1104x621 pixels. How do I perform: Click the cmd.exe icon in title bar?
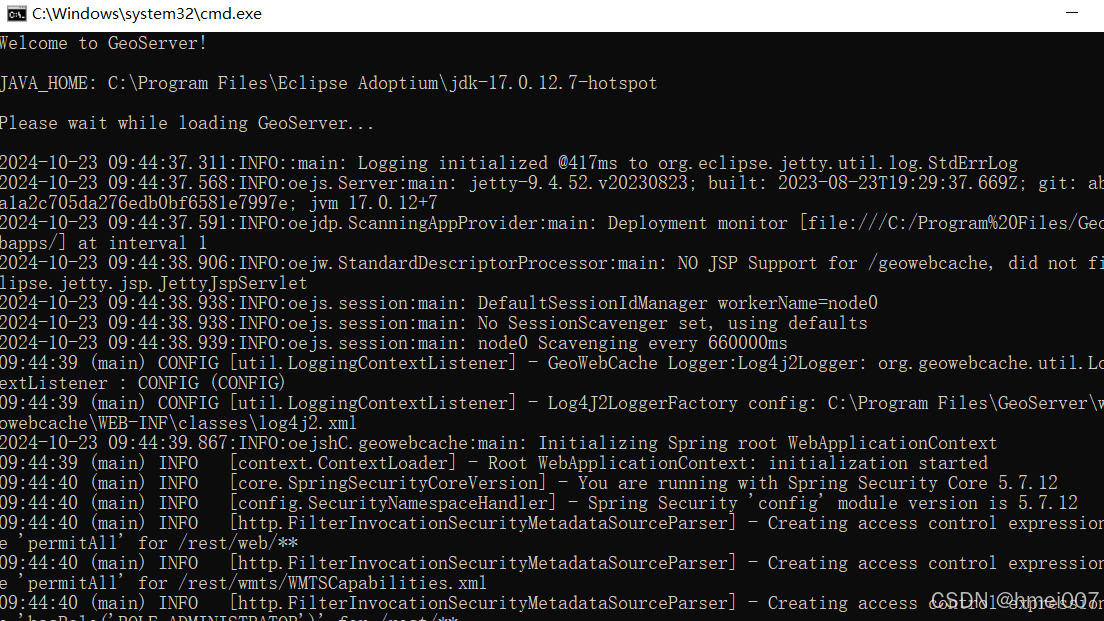pyautogui.click(x=16, y=14)
